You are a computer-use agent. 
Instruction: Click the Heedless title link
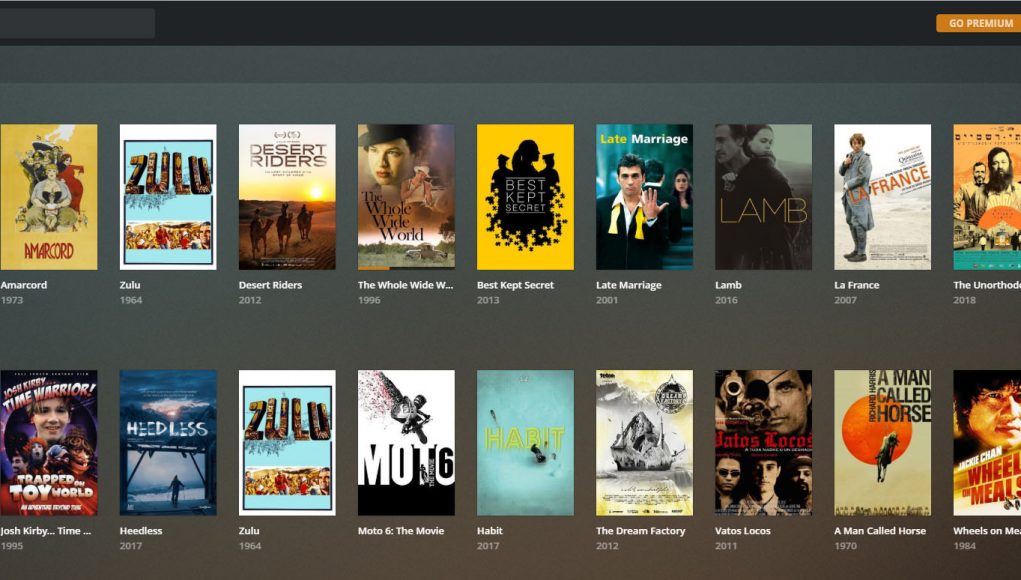[141, 531]
